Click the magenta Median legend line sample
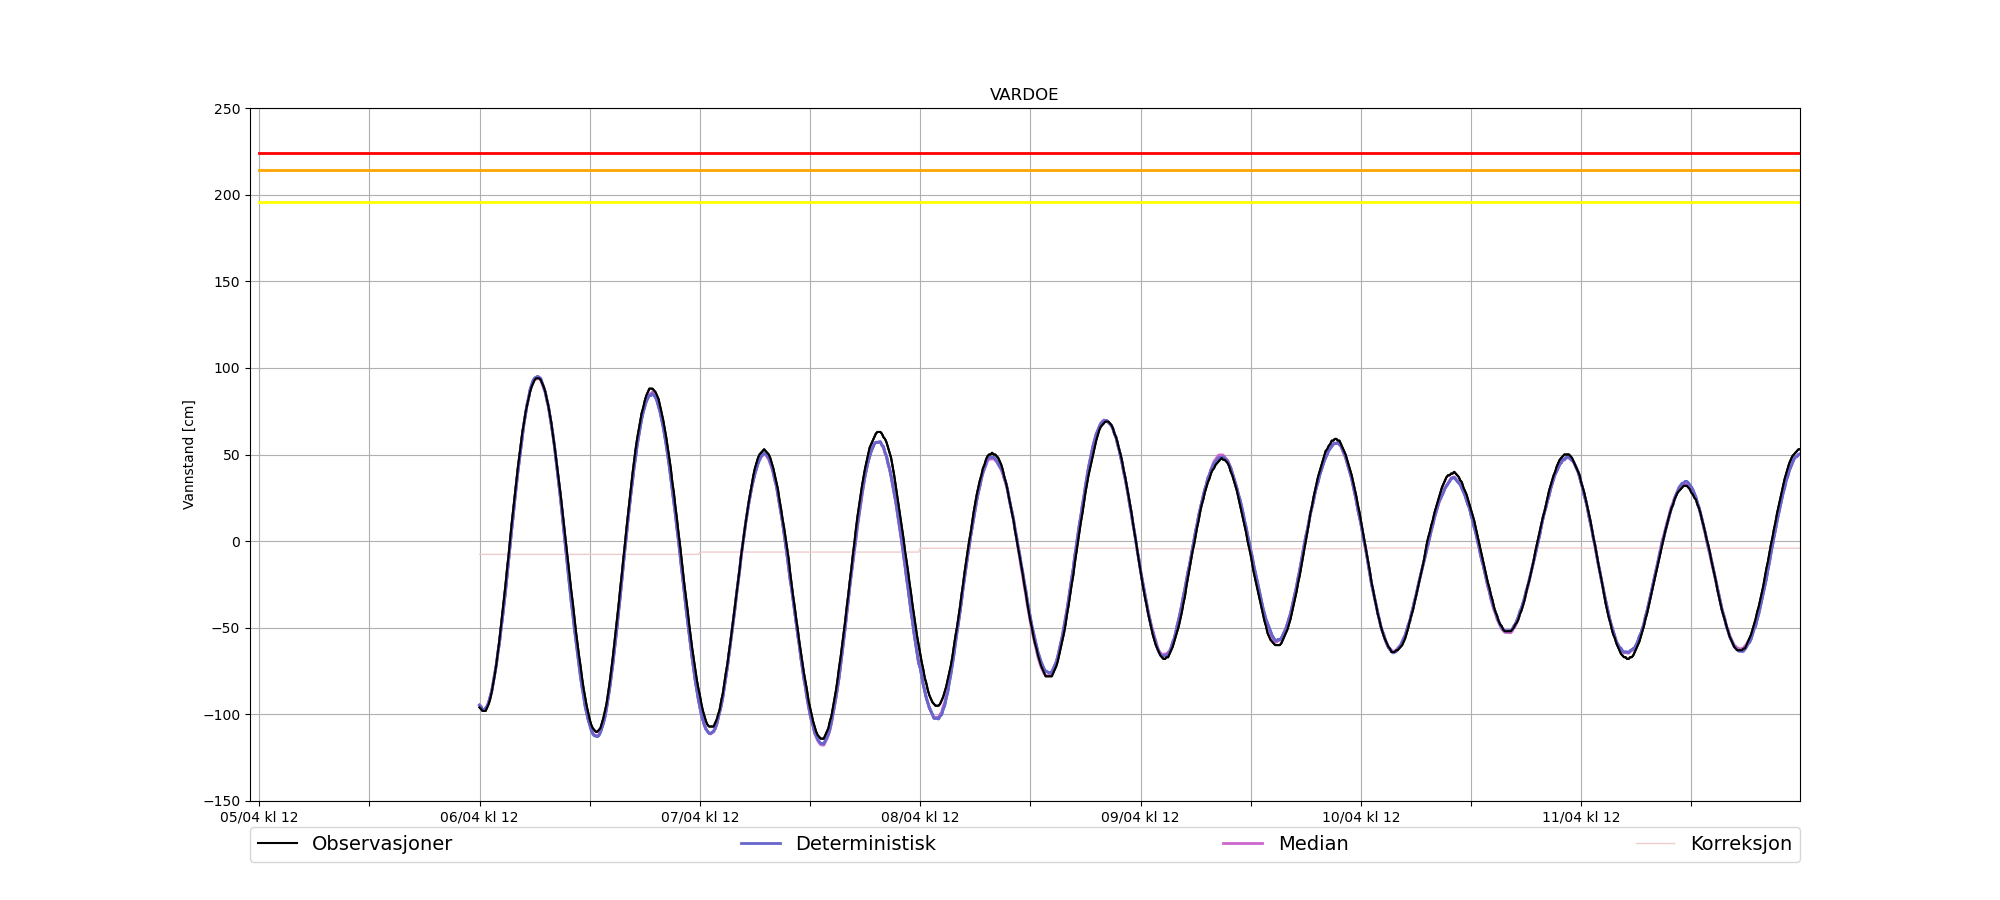The width and height of the screenshot is (2000, 900). pos(1243,844)
